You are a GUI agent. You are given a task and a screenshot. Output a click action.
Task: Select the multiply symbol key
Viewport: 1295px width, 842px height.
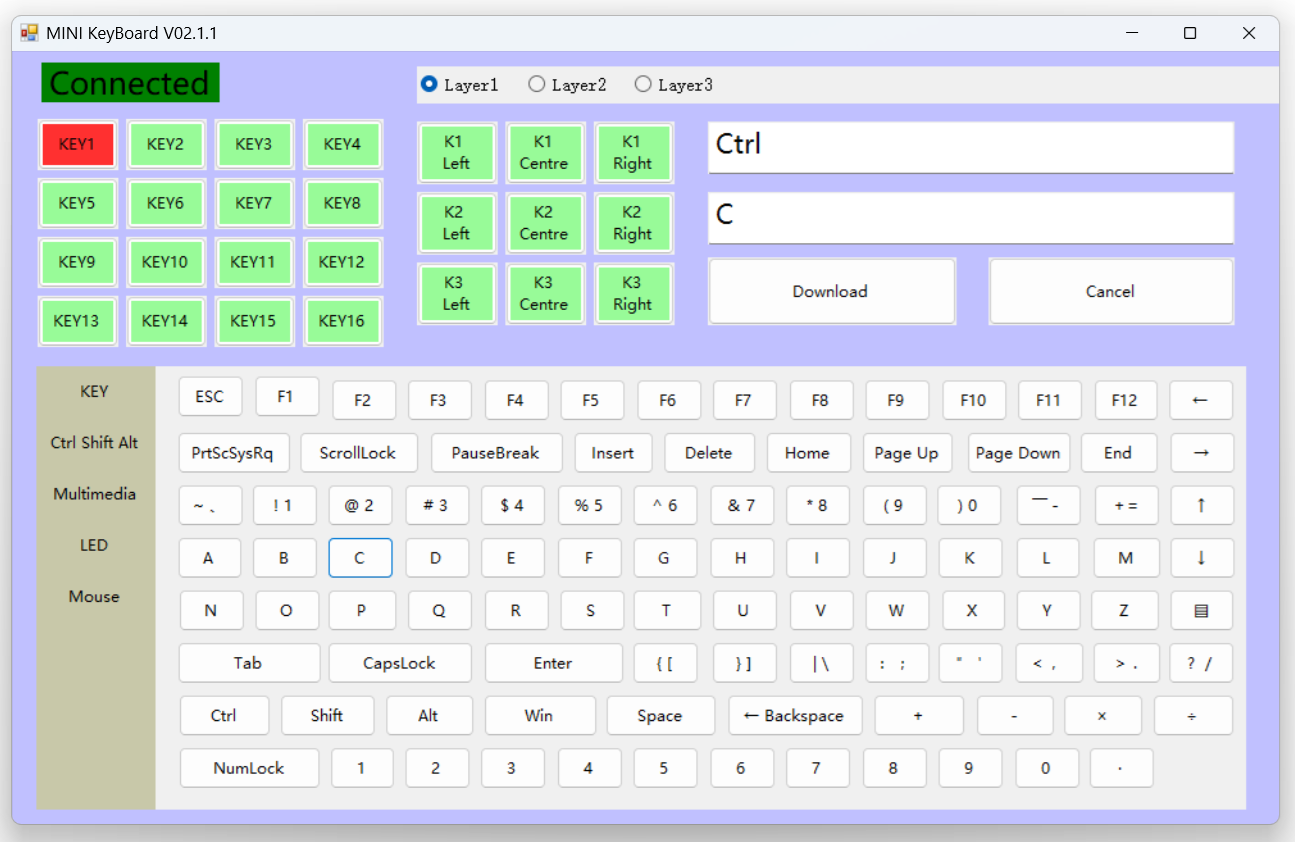[x=1102, y=716]
